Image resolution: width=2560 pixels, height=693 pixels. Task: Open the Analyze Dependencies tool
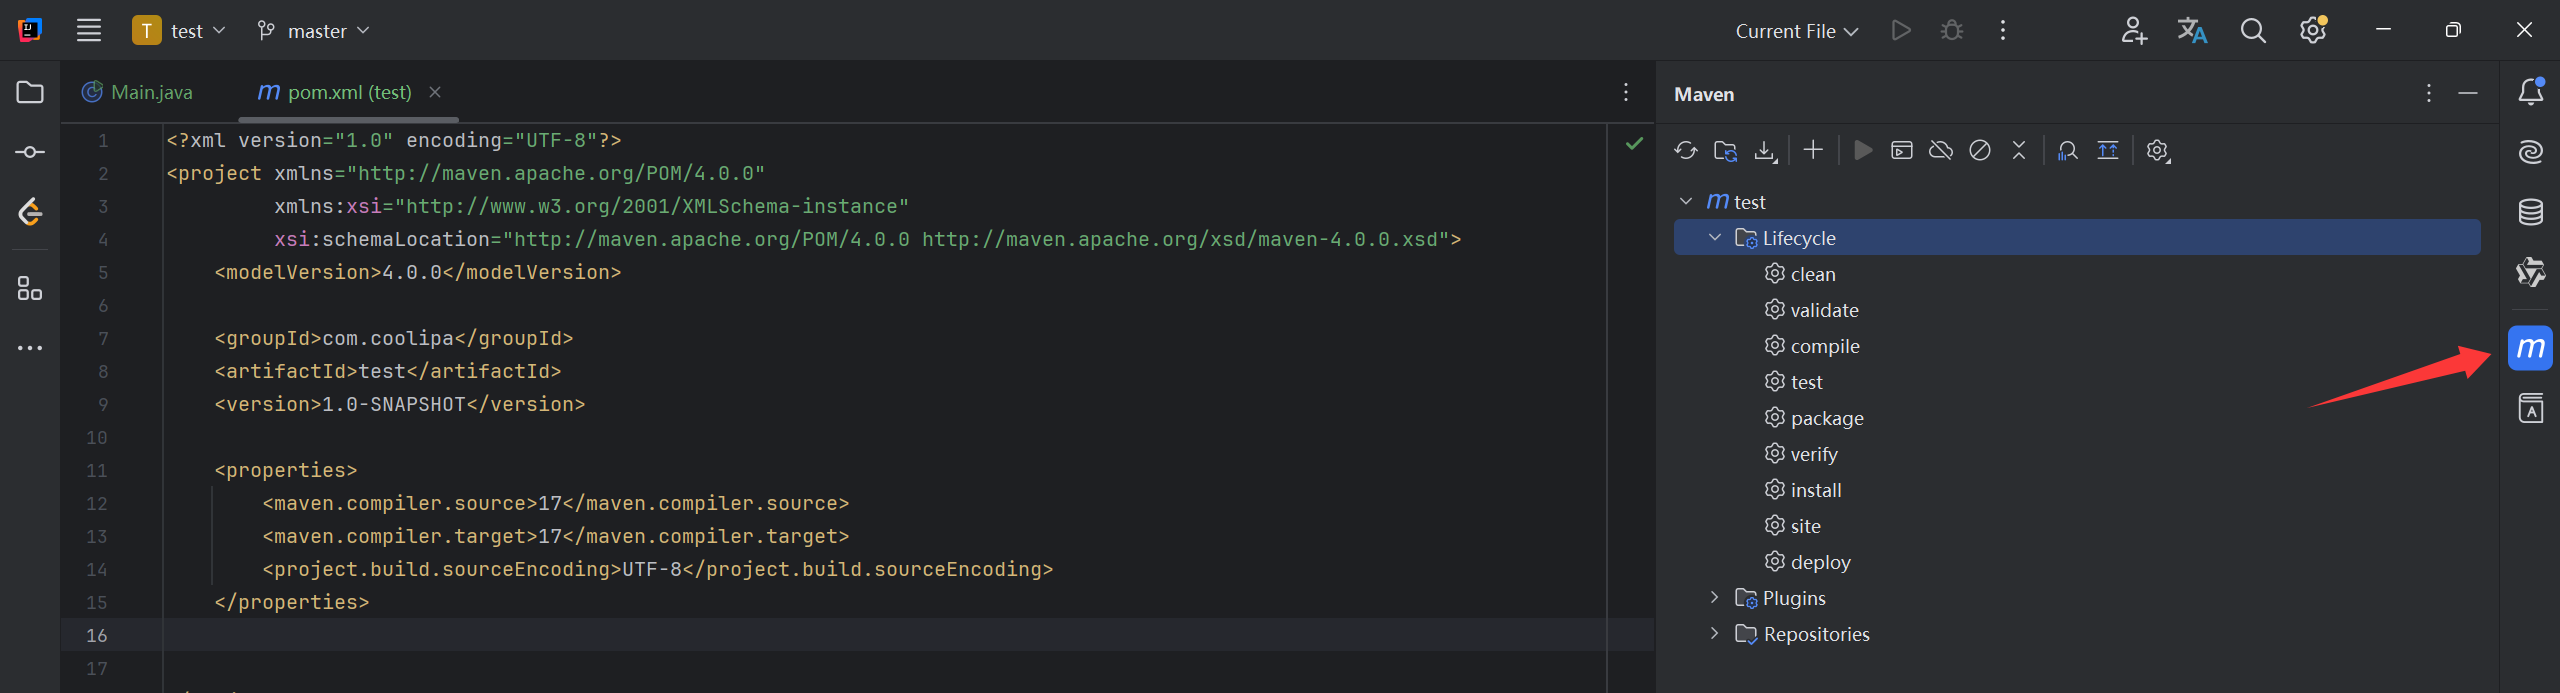click(x=2068, y=151)
